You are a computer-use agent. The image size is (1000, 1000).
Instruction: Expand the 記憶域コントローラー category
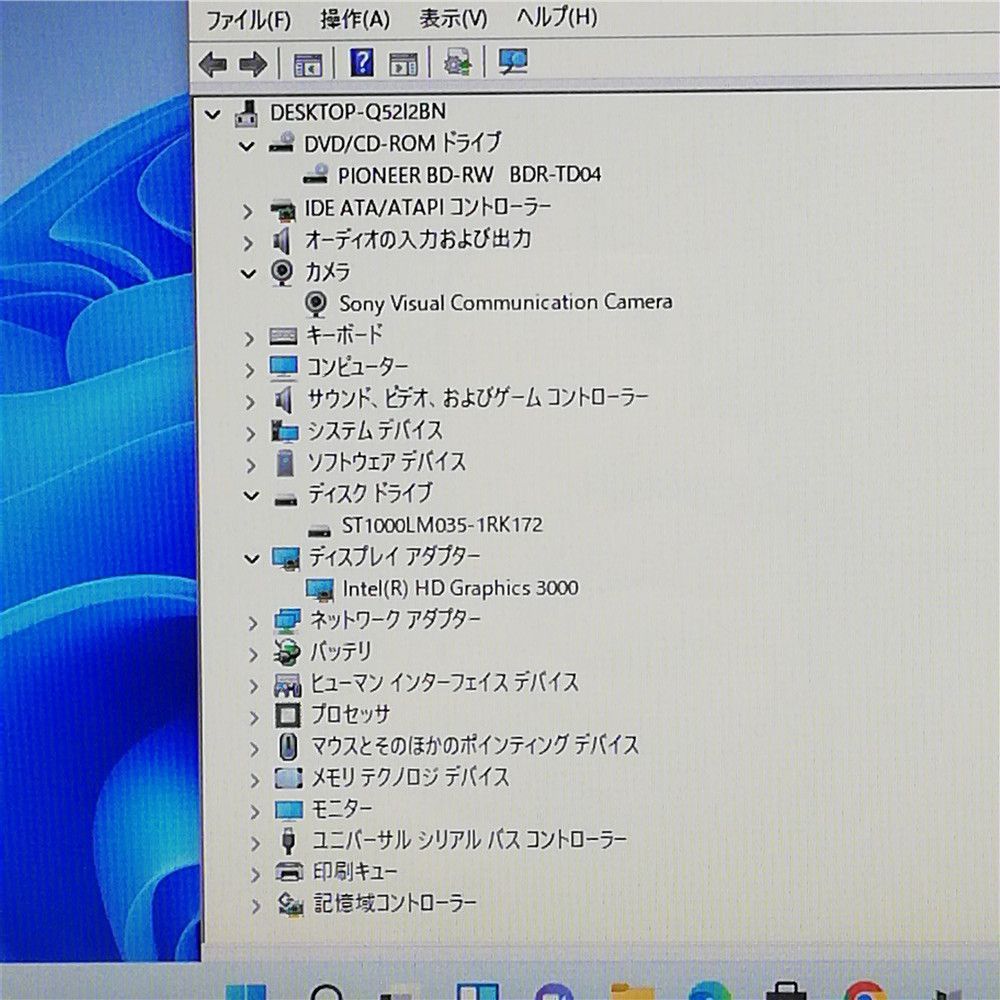[x=255, y=906]
